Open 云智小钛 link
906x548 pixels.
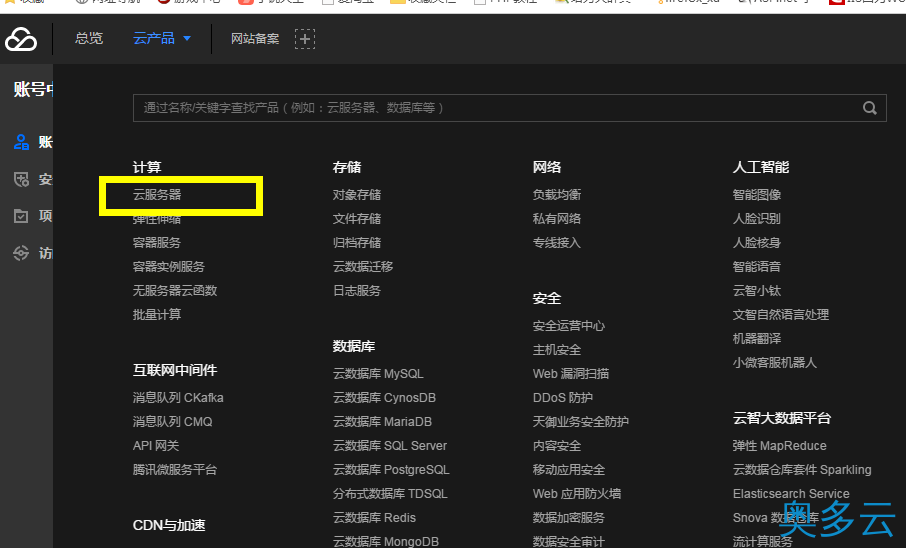pos(757,291)
